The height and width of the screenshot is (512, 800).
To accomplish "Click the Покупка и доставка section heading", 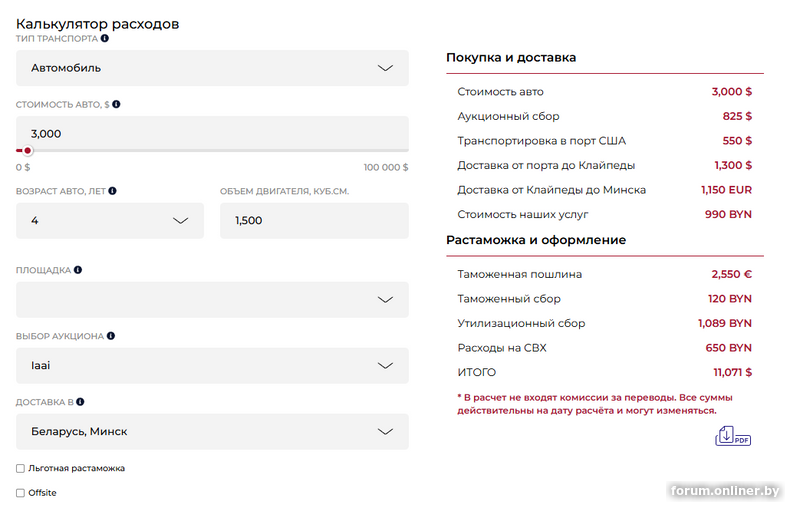I will coord(511,58).
